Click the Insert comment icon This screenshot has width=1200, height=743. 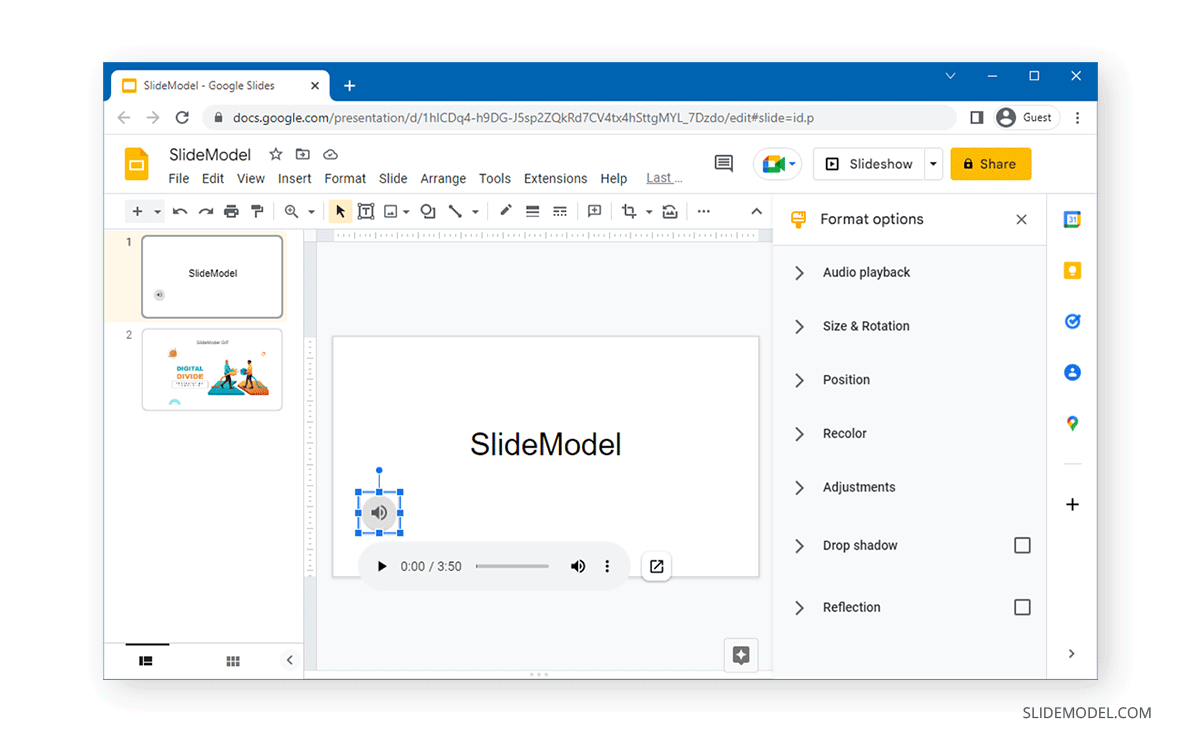[x=594, y=211]
